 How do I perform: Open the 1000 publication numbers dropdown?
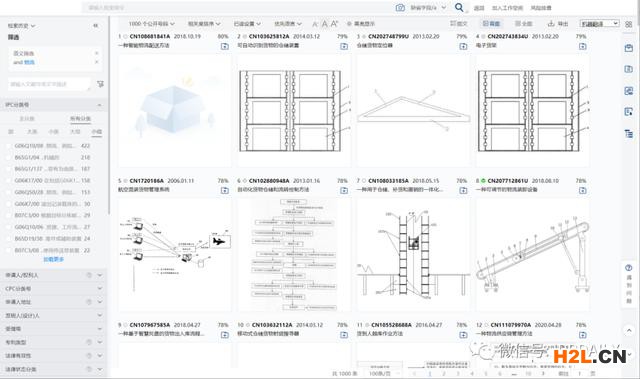tap(151, 24)
